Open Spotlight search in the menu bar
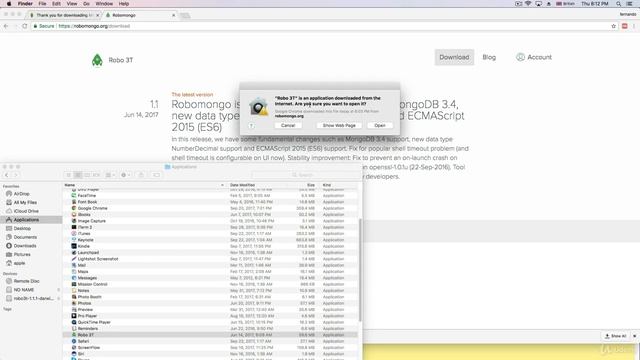 pyautogui.click(x=619, y=4)
